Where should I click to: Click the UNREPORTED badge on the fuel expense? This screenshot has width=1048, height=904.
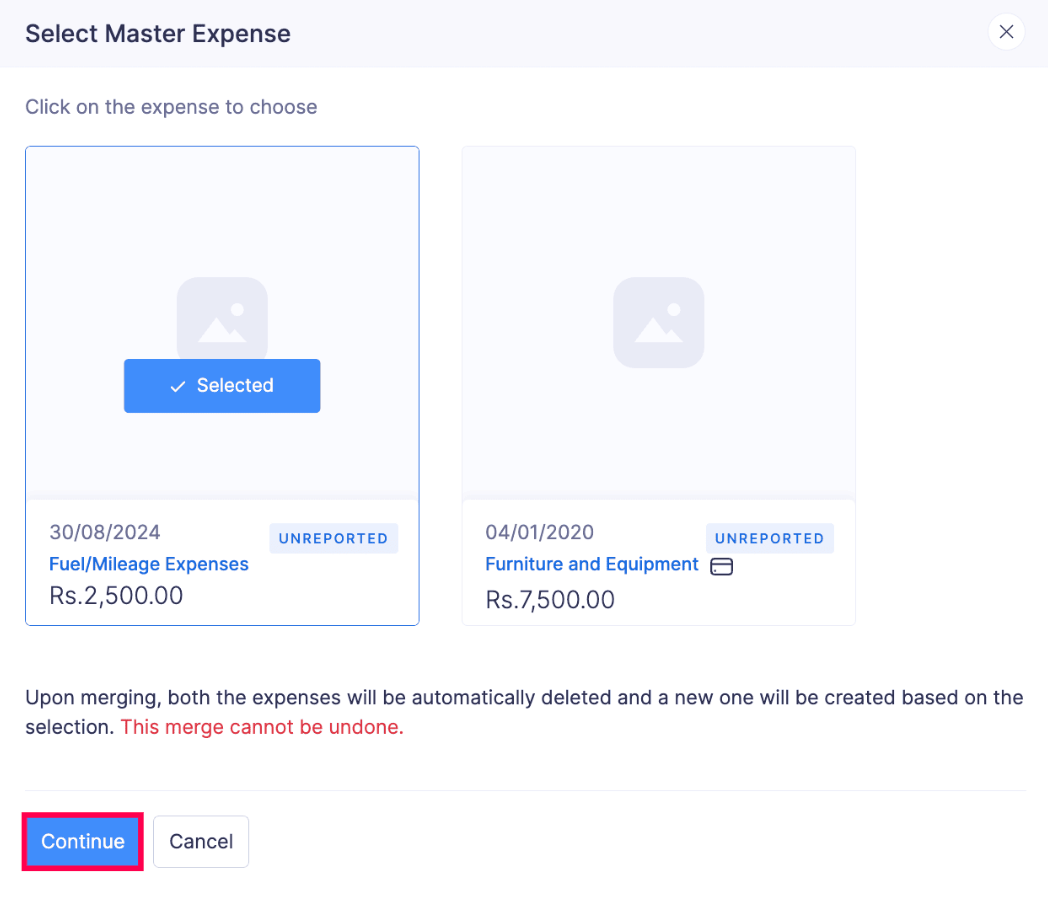333,538
